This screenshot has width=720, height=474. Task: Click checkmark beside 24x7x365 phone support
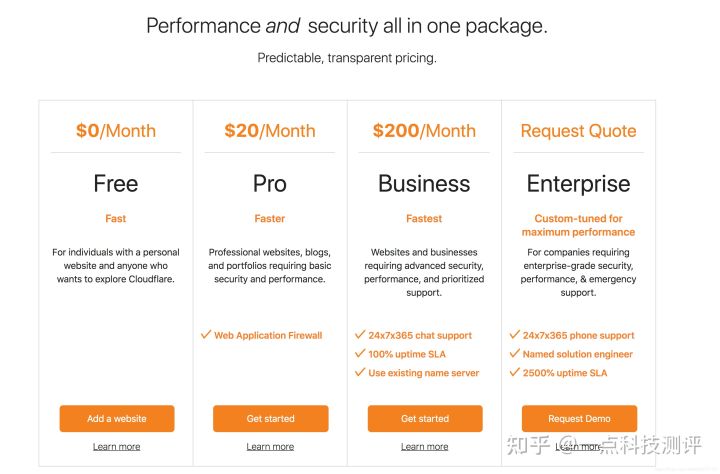[514, 335]
